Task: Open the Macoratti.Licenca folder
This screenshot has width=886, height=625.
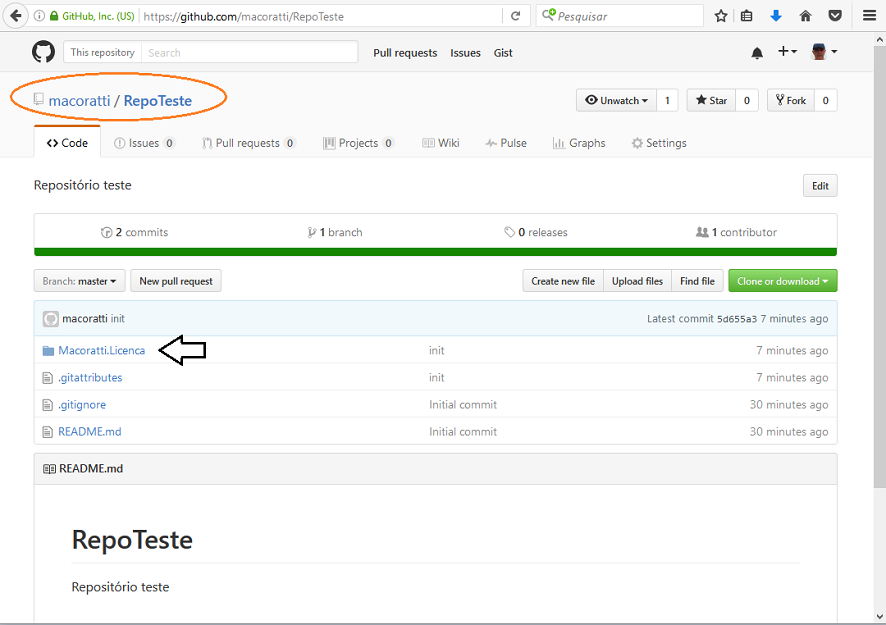Action: pos(102,351)
